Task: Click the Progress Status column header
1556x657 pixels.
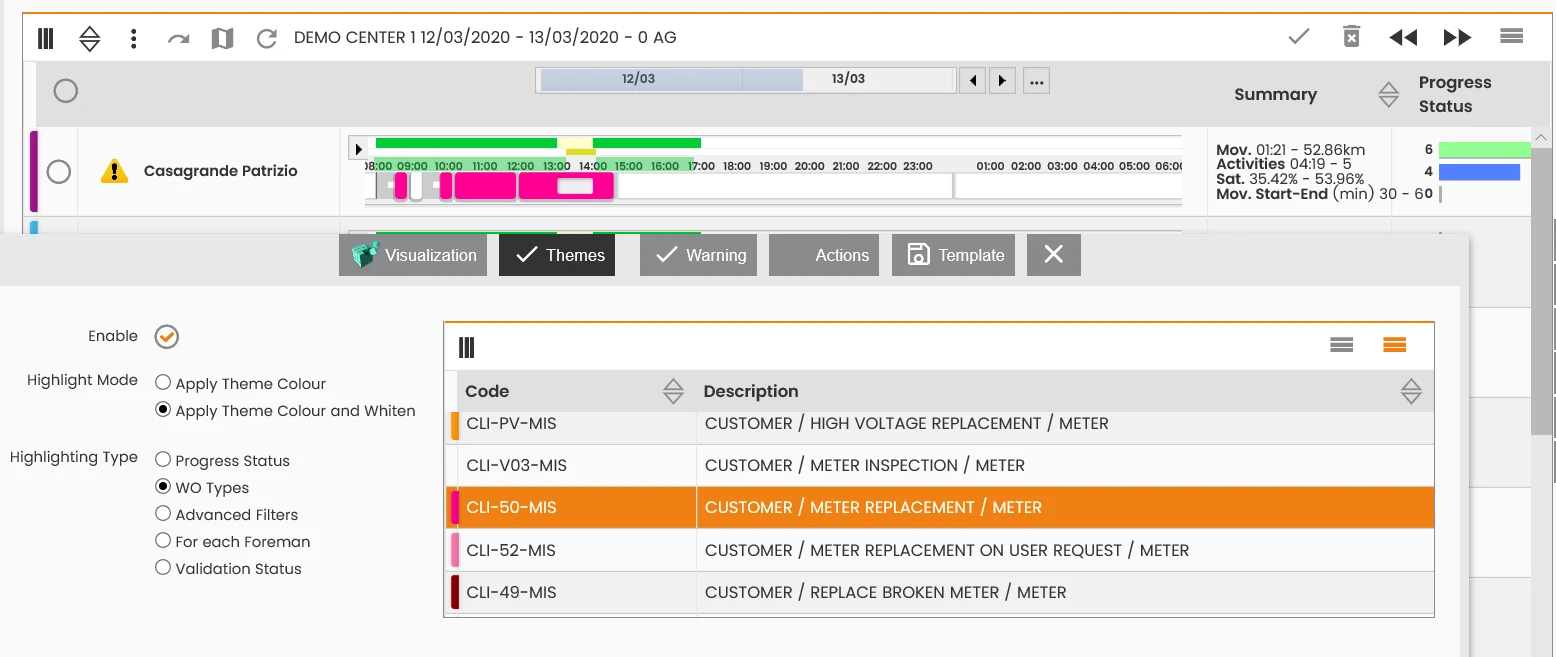Action: (1454, 94)
